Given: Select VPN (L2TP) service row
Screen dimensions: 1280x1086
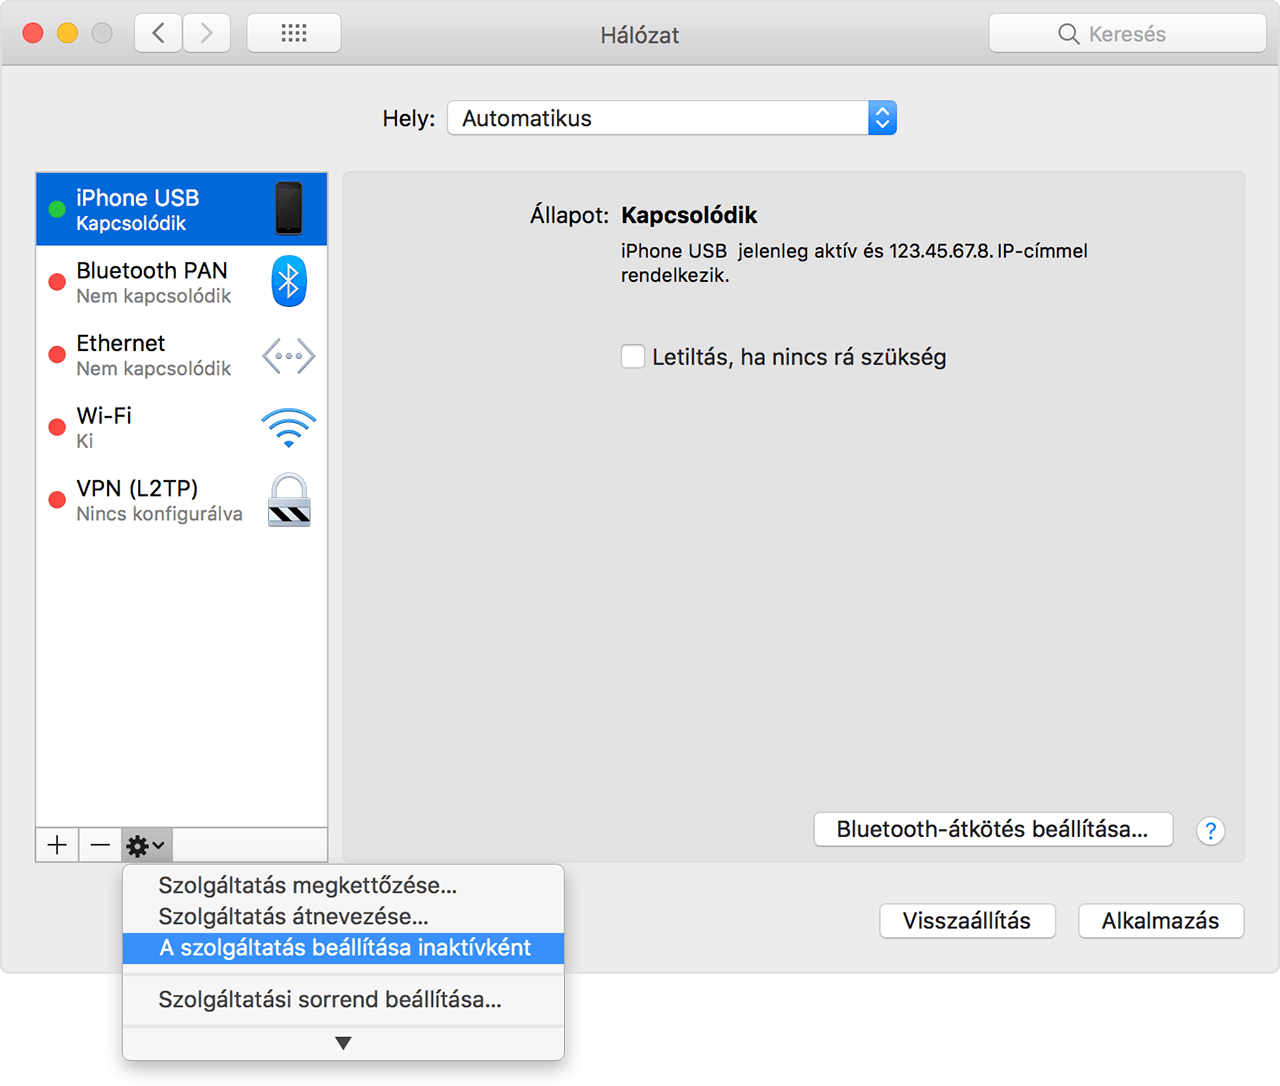Looking at the screenshot, I should click(181, 500).
